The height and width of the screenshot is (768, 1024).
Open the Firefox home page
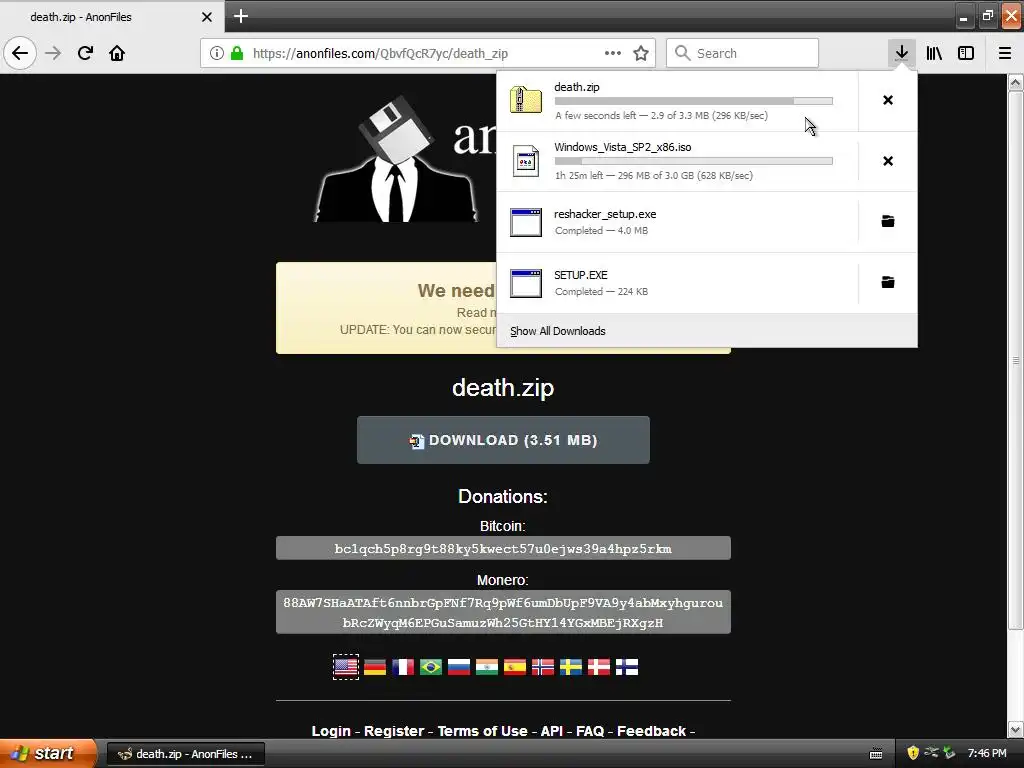click(x=117, y=53)
